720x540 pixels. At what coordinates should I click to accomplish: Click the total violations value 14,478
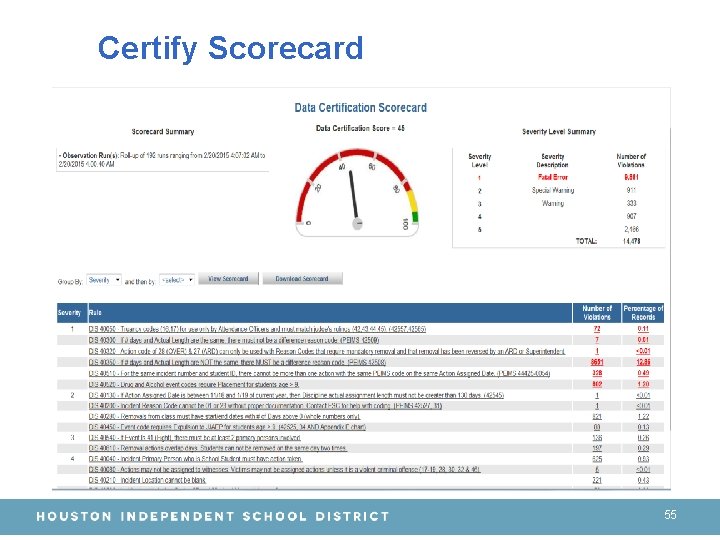[x=632, y=241]
